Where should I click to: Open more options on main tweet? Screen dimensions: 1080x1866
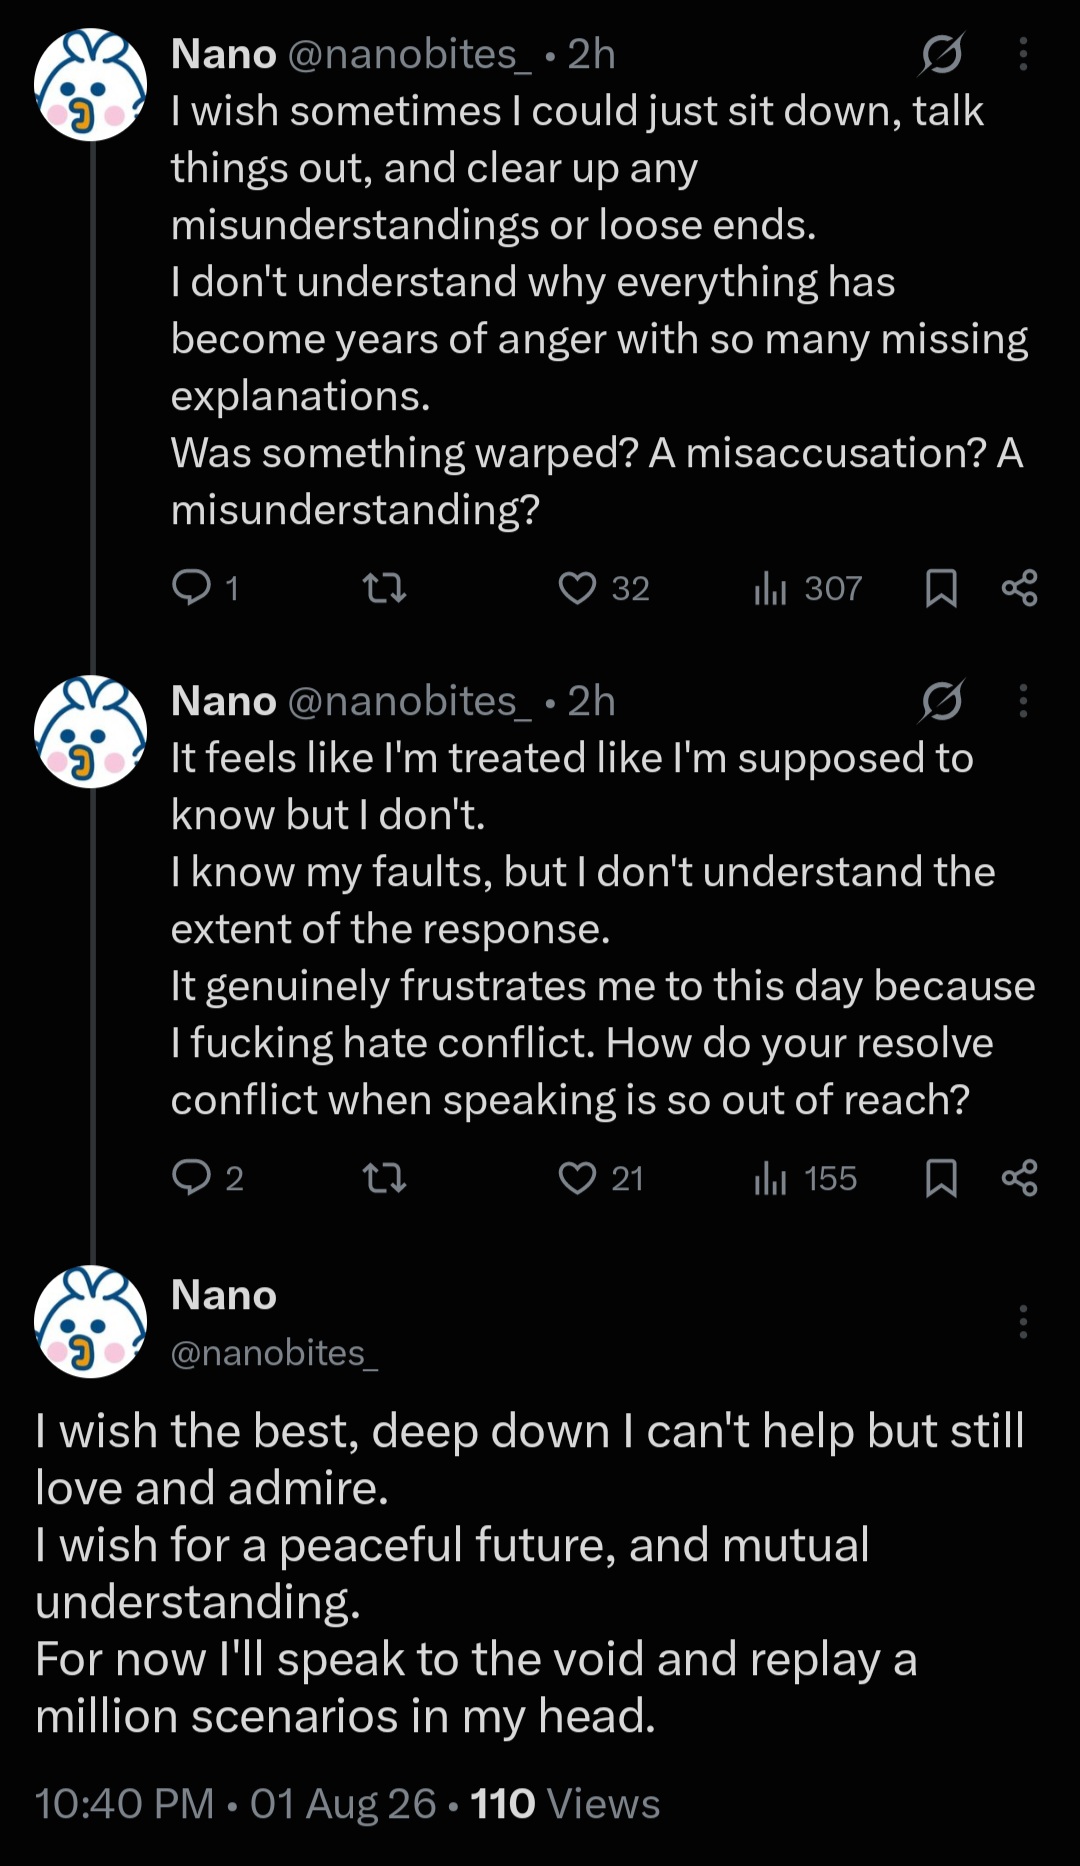(1023, 1322)
